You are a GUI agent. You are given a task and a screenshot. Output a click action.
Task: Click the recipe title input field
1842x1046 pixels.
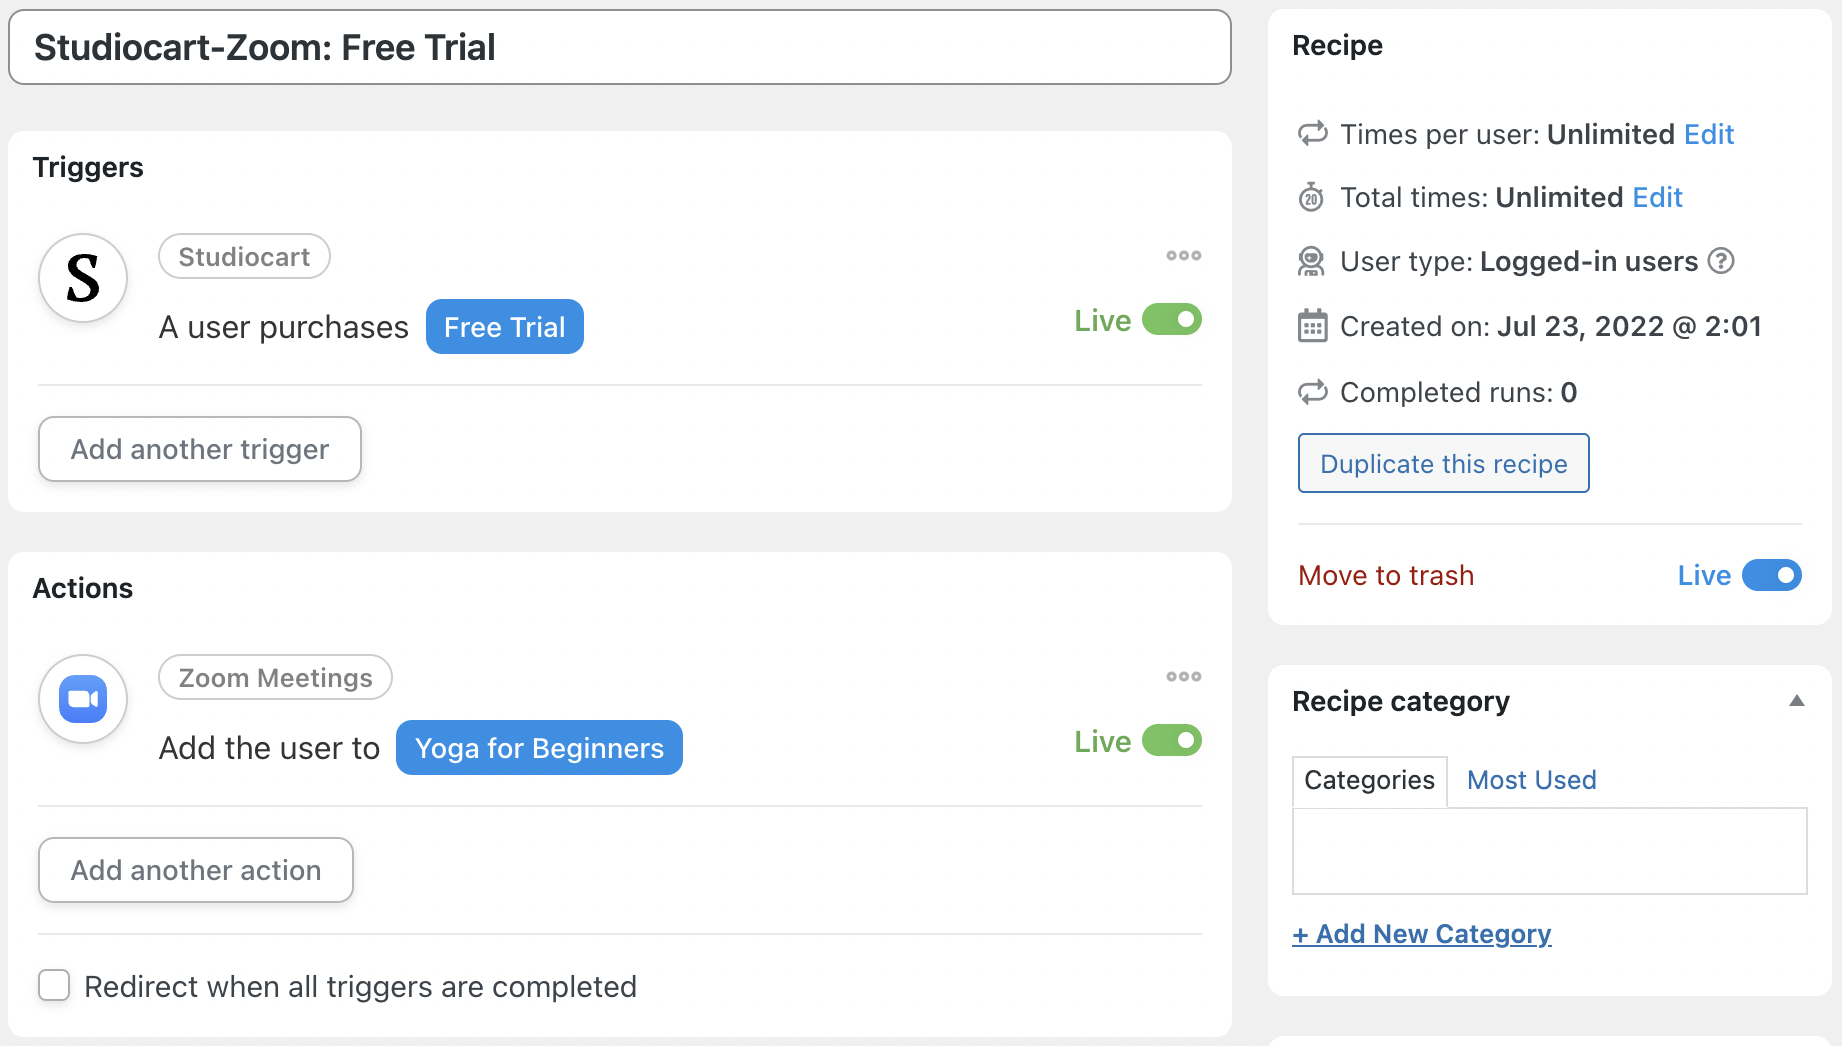pos(620,47)
